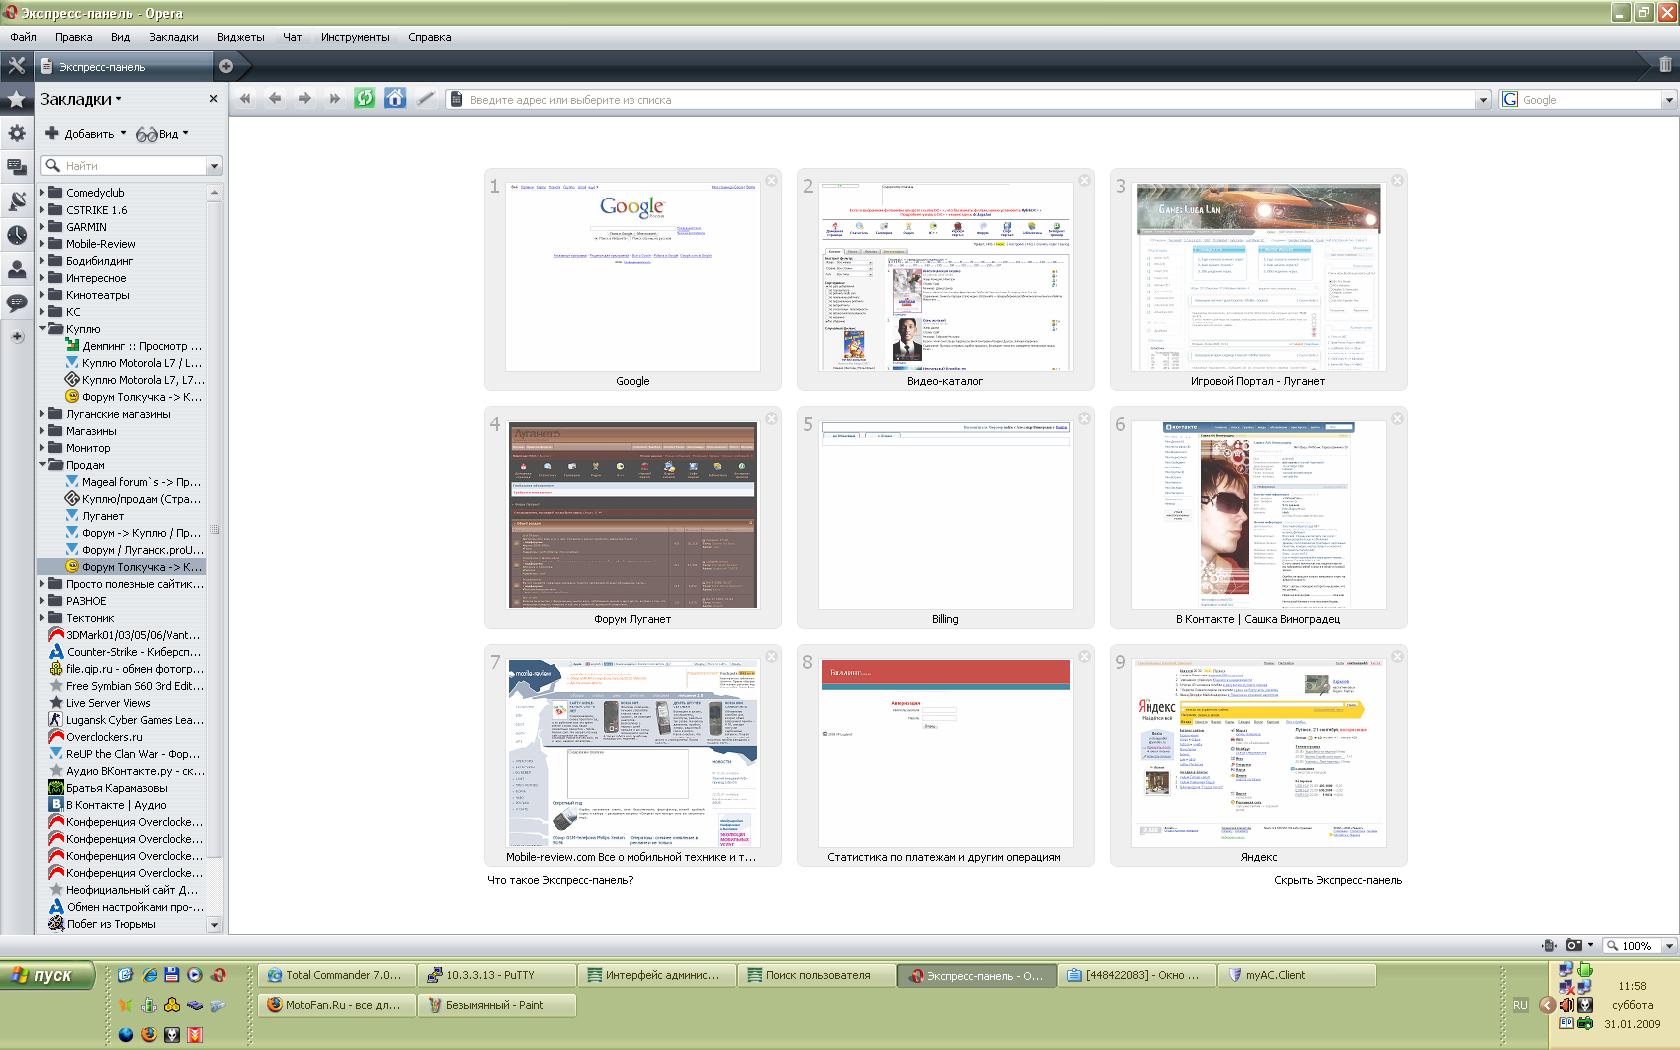This screenshot has width=1680, height=1050.
Task: Click the Rewind navigation arrow
Action: click(245, 98)
